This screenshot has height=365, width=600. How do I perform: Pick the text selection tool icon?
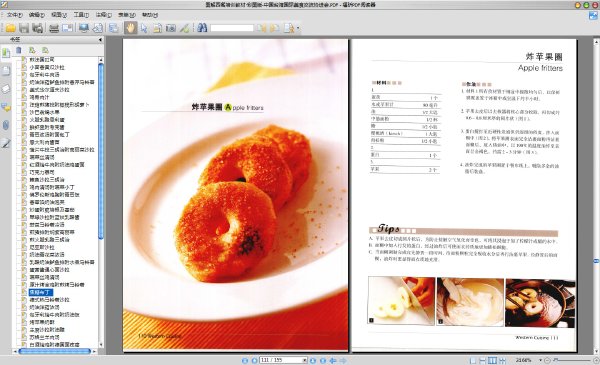tap(157, 28)
